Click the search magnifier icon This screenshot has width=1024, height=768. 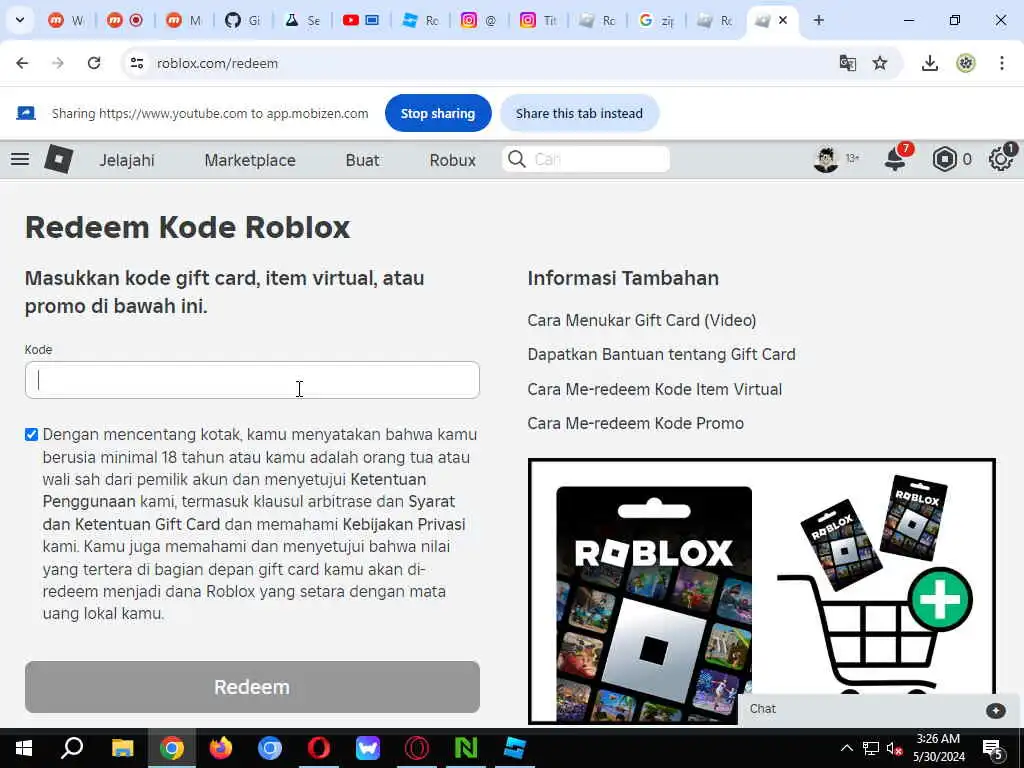pos(517,159)
